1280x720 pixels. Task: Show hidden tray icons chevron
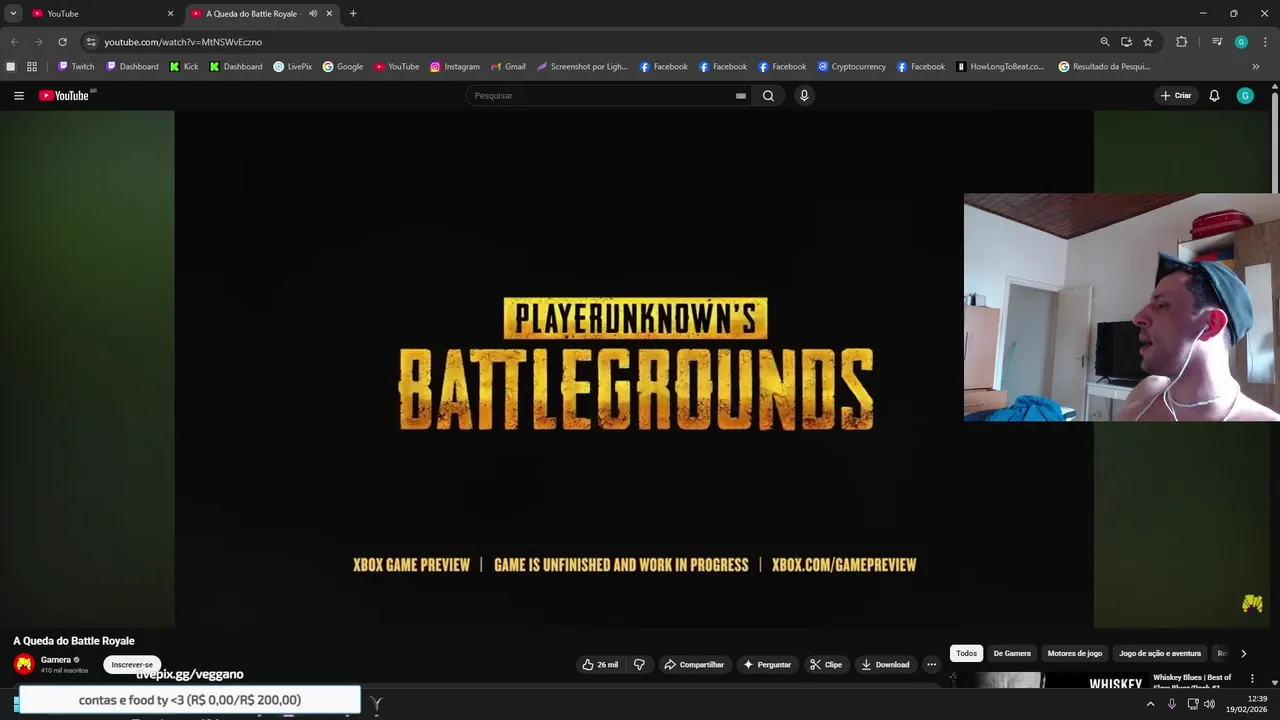(x=1150, y=704)
